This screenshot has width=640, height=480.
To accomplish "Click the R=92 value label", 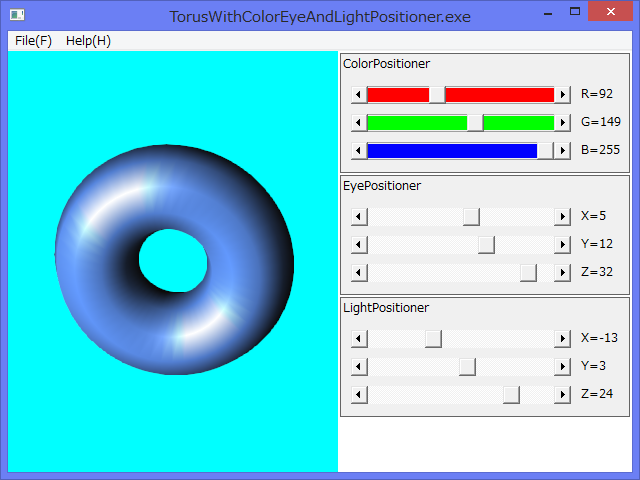I will coord(597,94).
